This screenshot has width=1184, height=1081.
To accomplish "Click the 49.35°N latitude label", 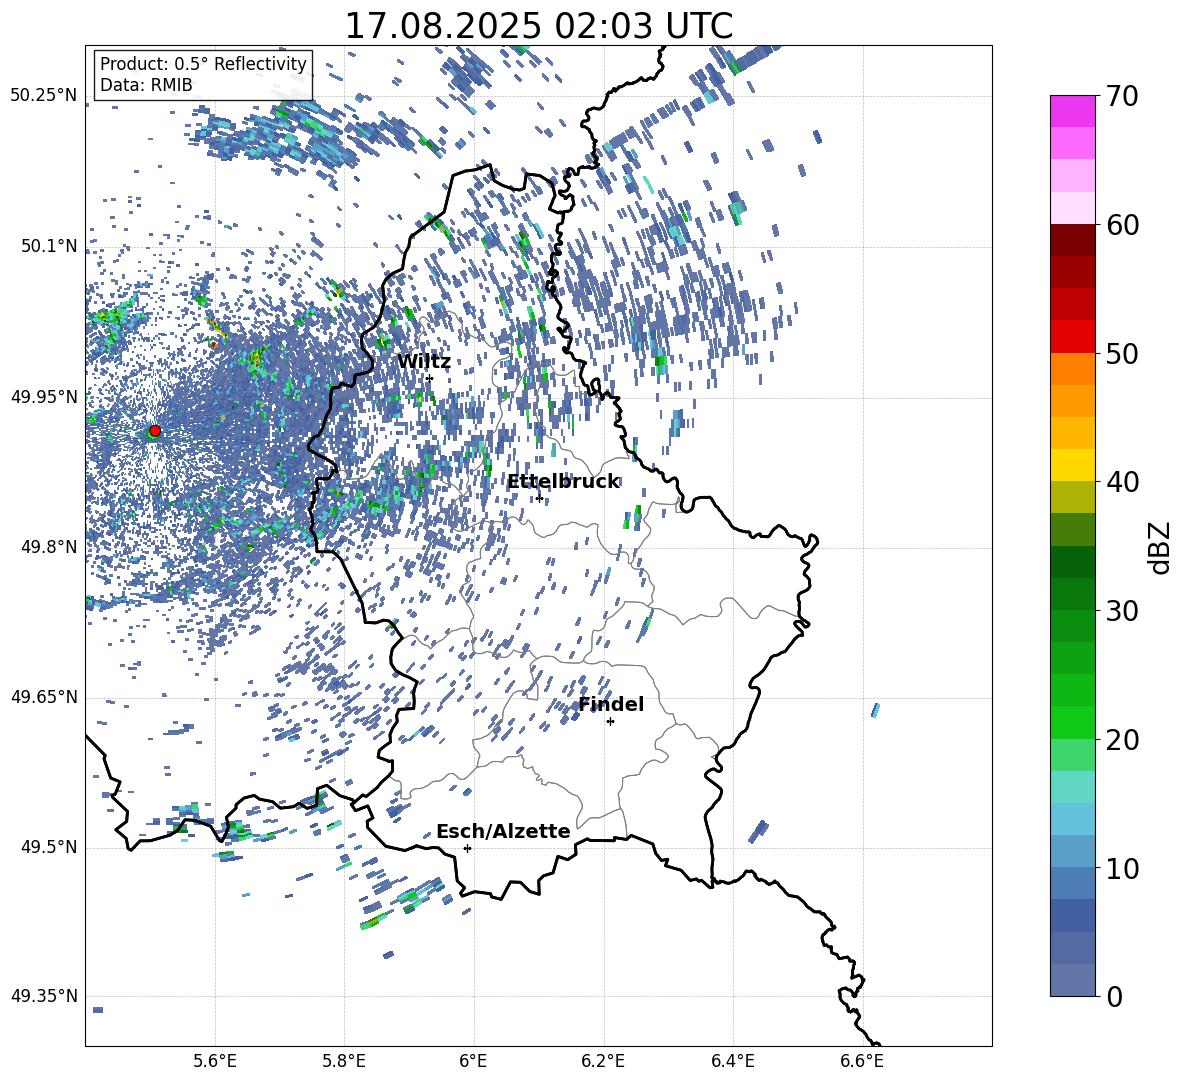I will [44, 996].
